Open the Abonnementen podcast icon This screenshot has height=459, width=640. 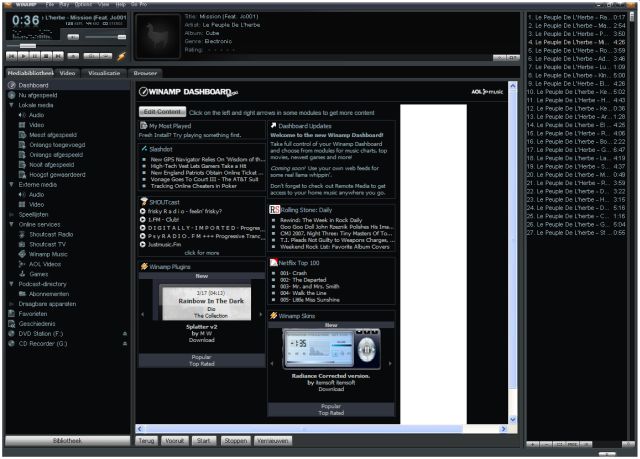point(22,294)
